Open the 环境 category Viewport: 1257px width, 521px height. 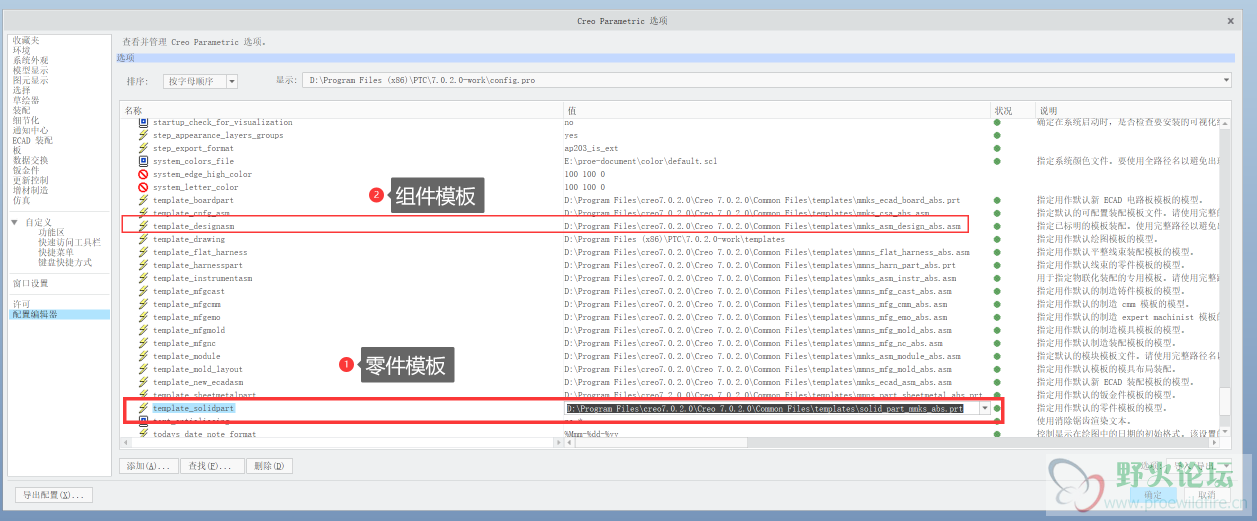[x=21, y=50]
